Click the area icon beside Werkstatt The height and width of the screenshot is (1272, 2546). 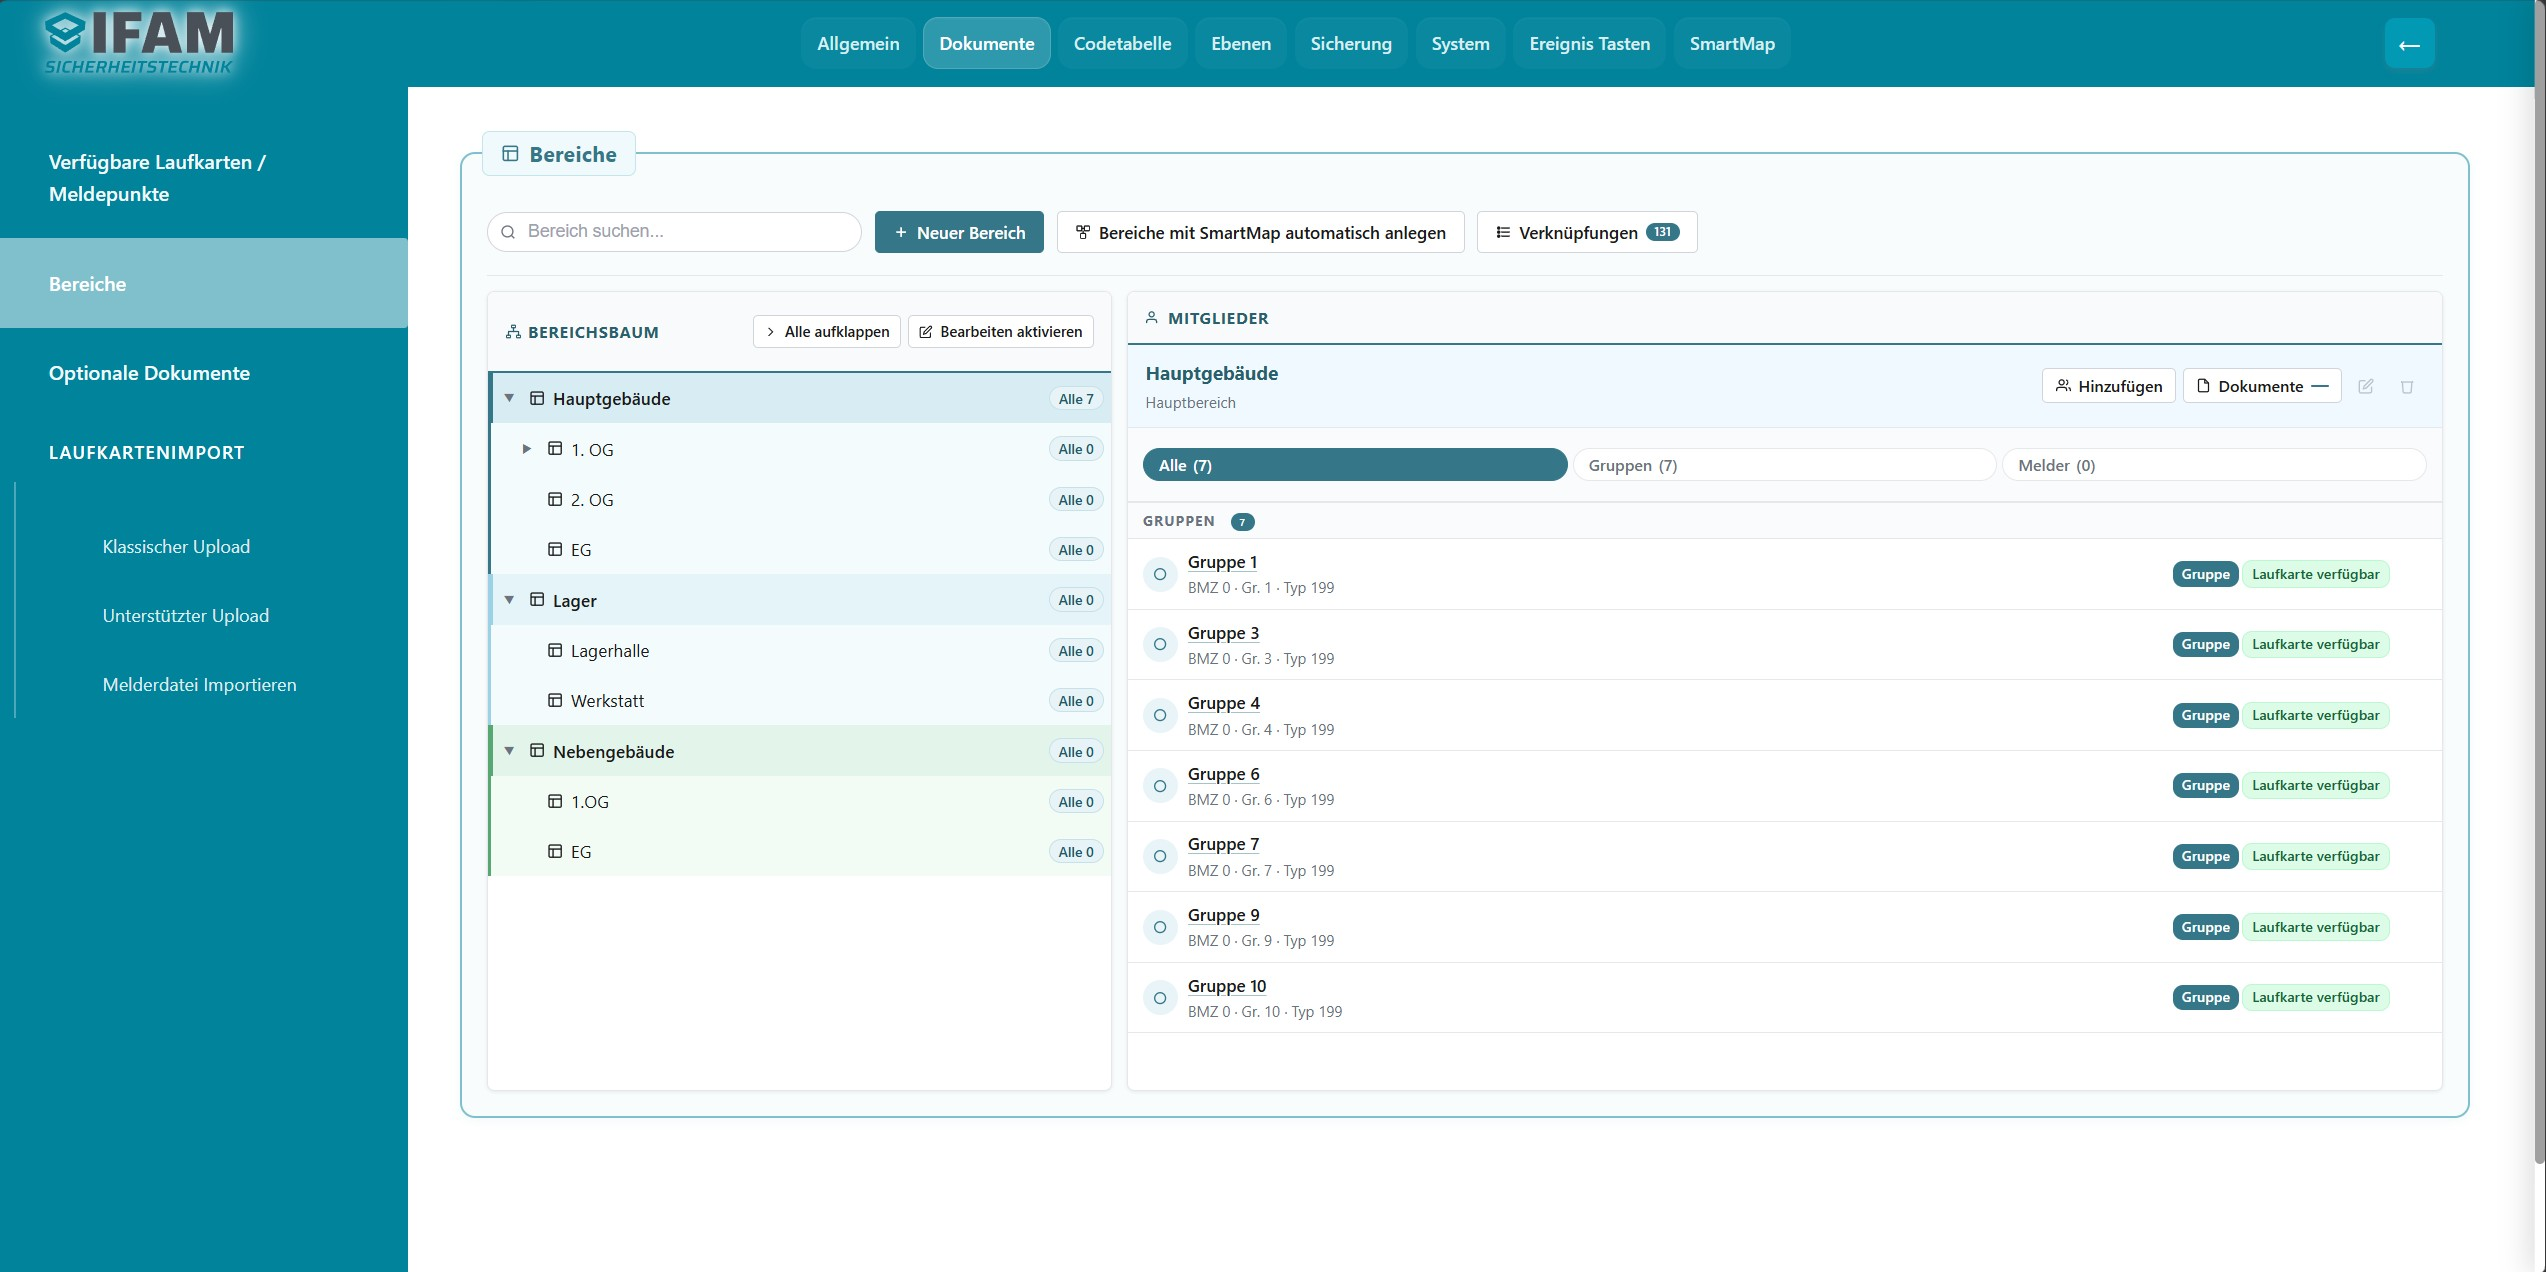555,700
